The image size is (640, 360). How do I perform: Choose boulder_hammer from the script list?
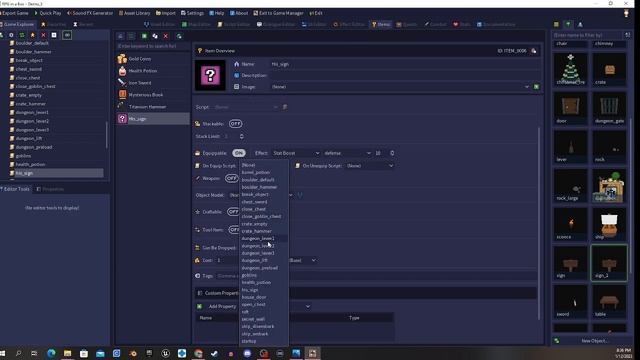click(263, 187)
